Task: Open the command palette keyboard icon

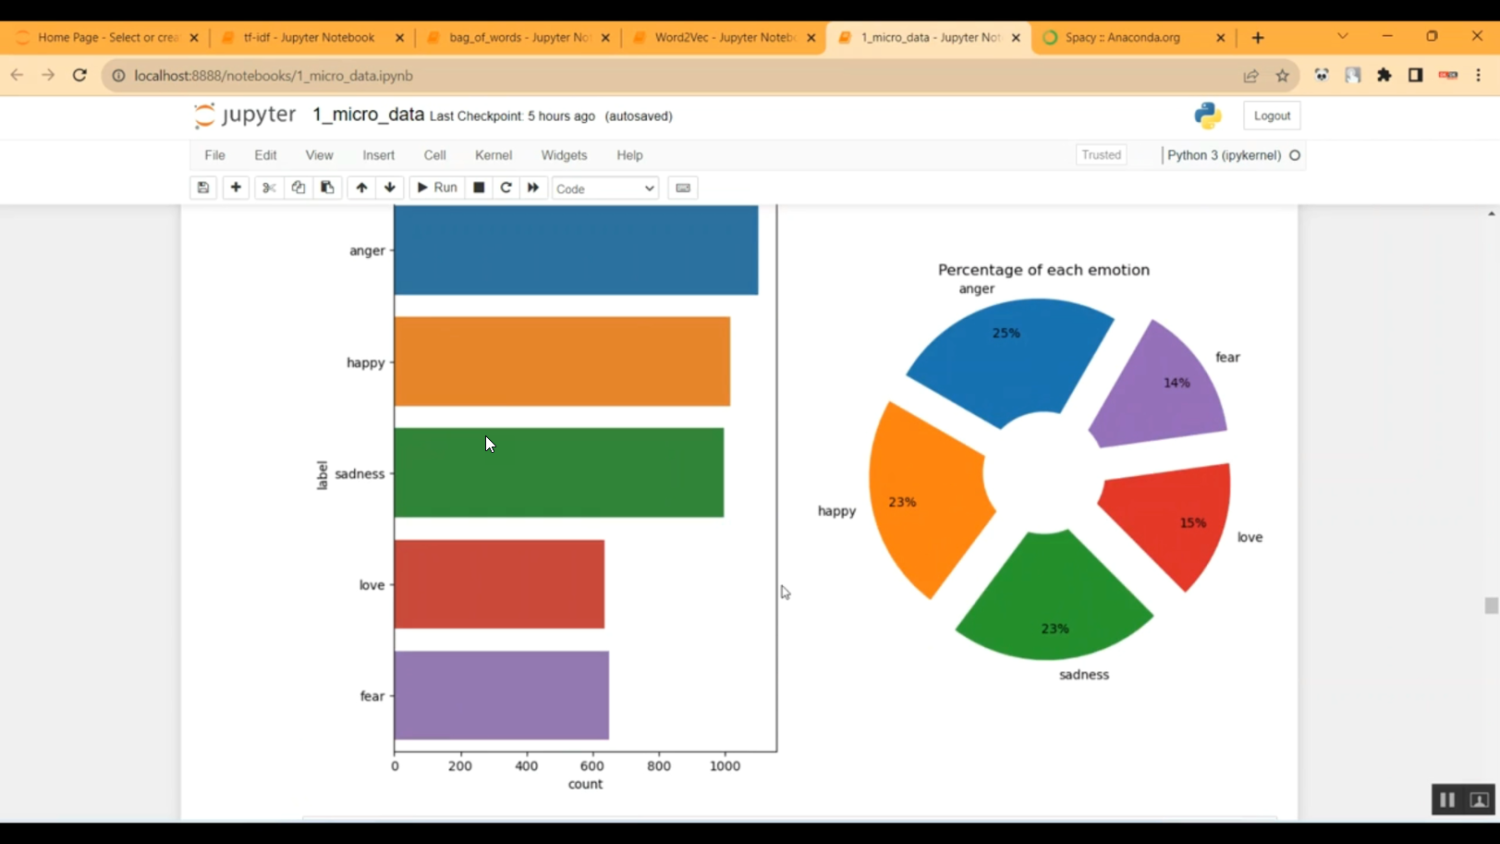Action: (683, 187)
